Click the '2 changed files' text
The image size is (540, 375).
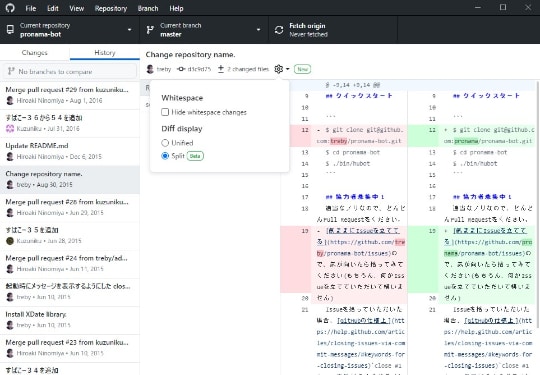point(248,69)
